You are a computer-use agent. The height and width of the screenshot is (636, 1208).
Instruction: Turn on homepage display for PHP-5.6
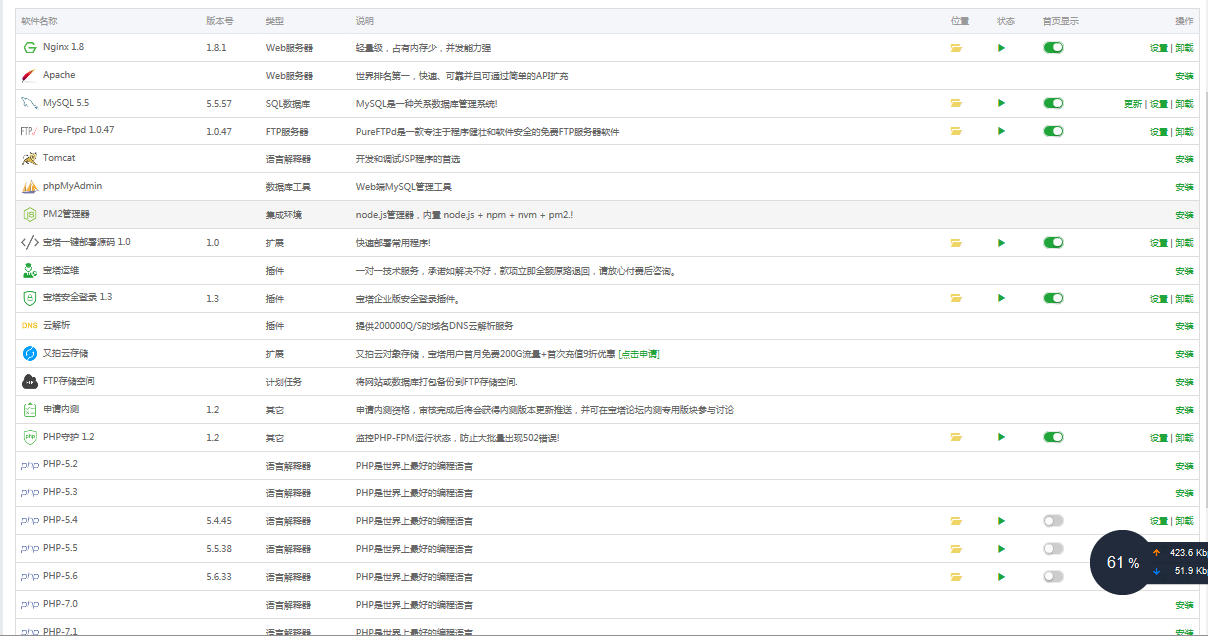coord(1053,576)
